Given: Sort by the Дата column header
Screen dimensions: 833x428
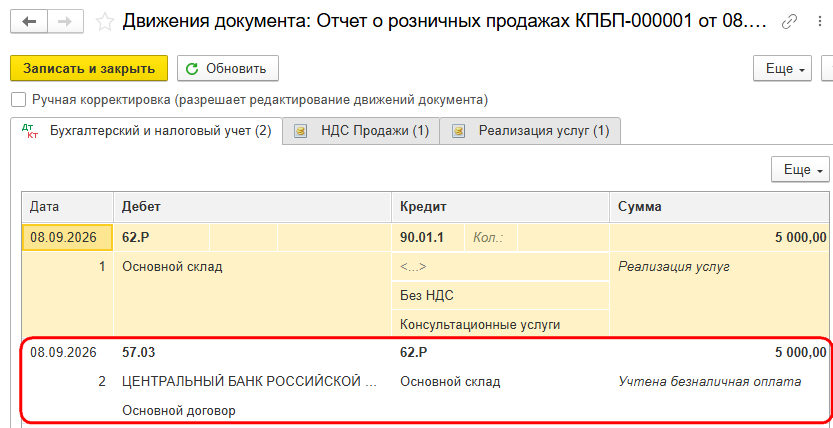Looking at the screenshot, I should (x=67, y=207).
